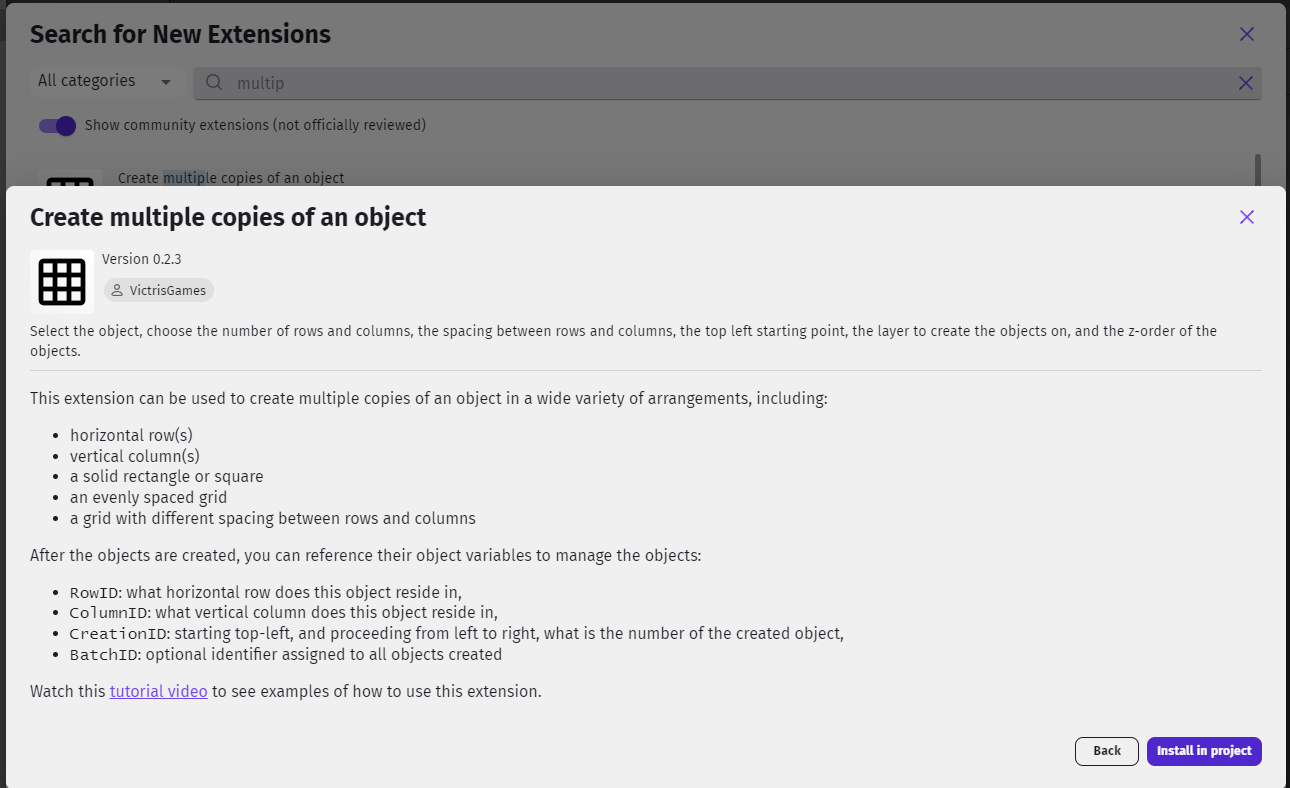1290x788 pixels.
Task: Close the extension details dialog
Action: tap(1246, 217)
